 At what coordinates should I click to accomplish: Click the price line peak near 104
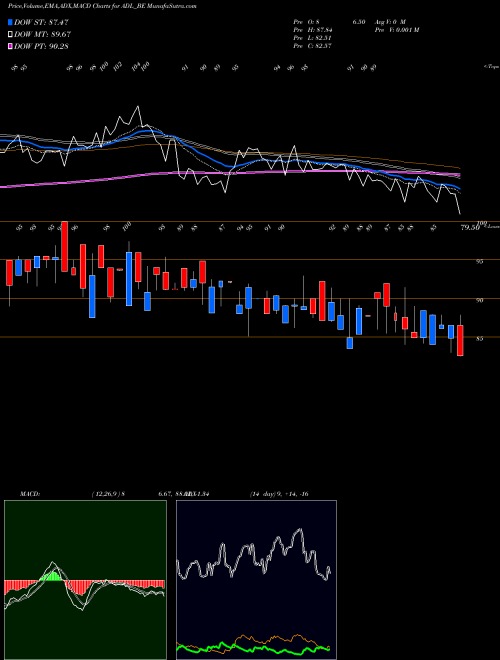click(137, 107)
